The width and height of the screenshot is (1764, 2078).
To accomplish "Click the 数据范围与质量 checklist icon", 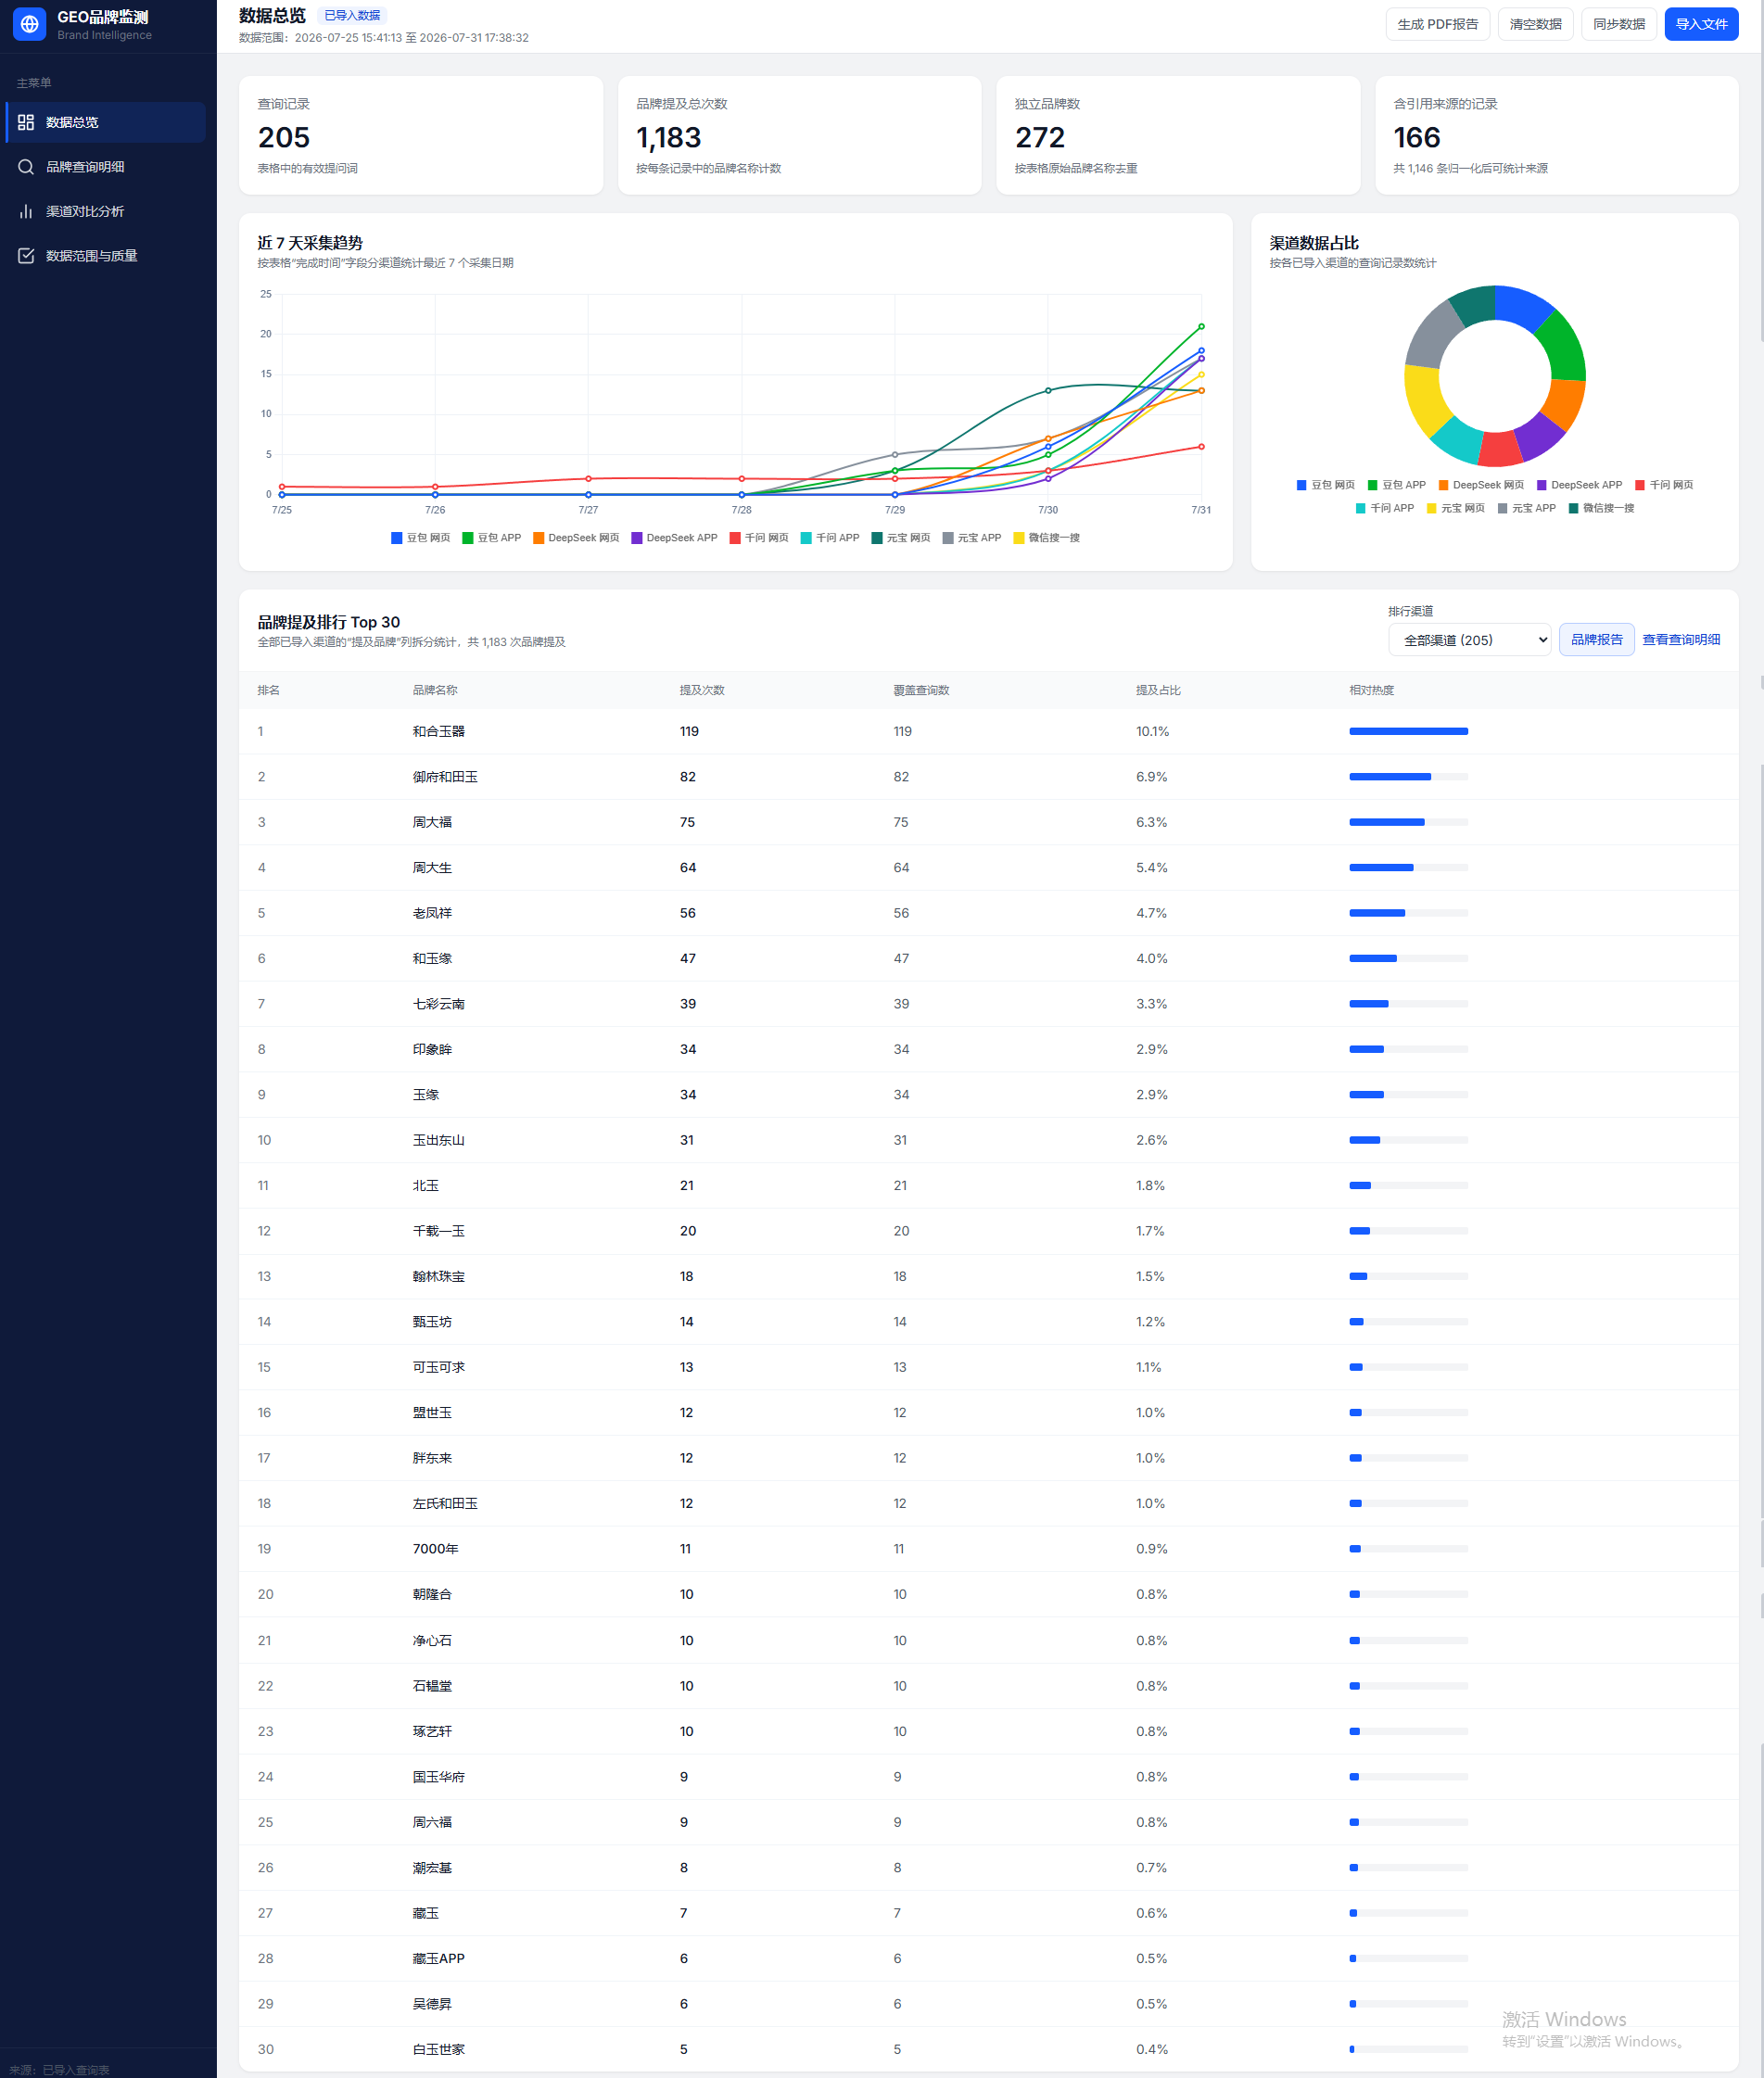I will [x=26, y=256].
